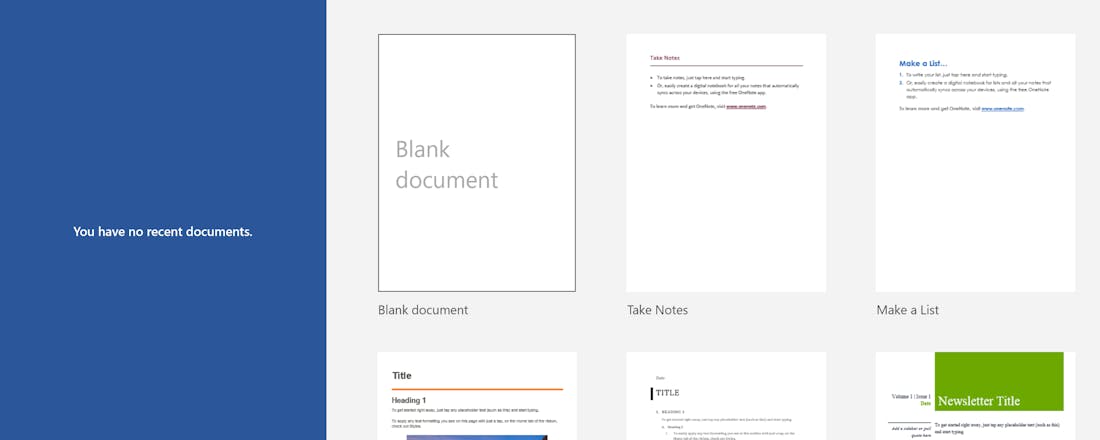Click the "Take Notes" caption label
The width and height of the screenshot is (1100, 440).
click(657, 310)
